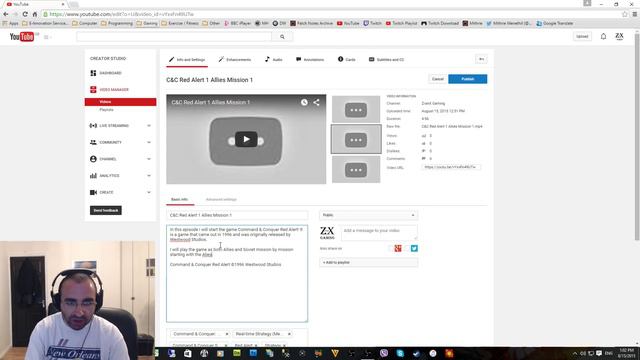Remove the Command & Conquer tag
The width and height of the screenshot is (640, 360).
coord(227,334)
